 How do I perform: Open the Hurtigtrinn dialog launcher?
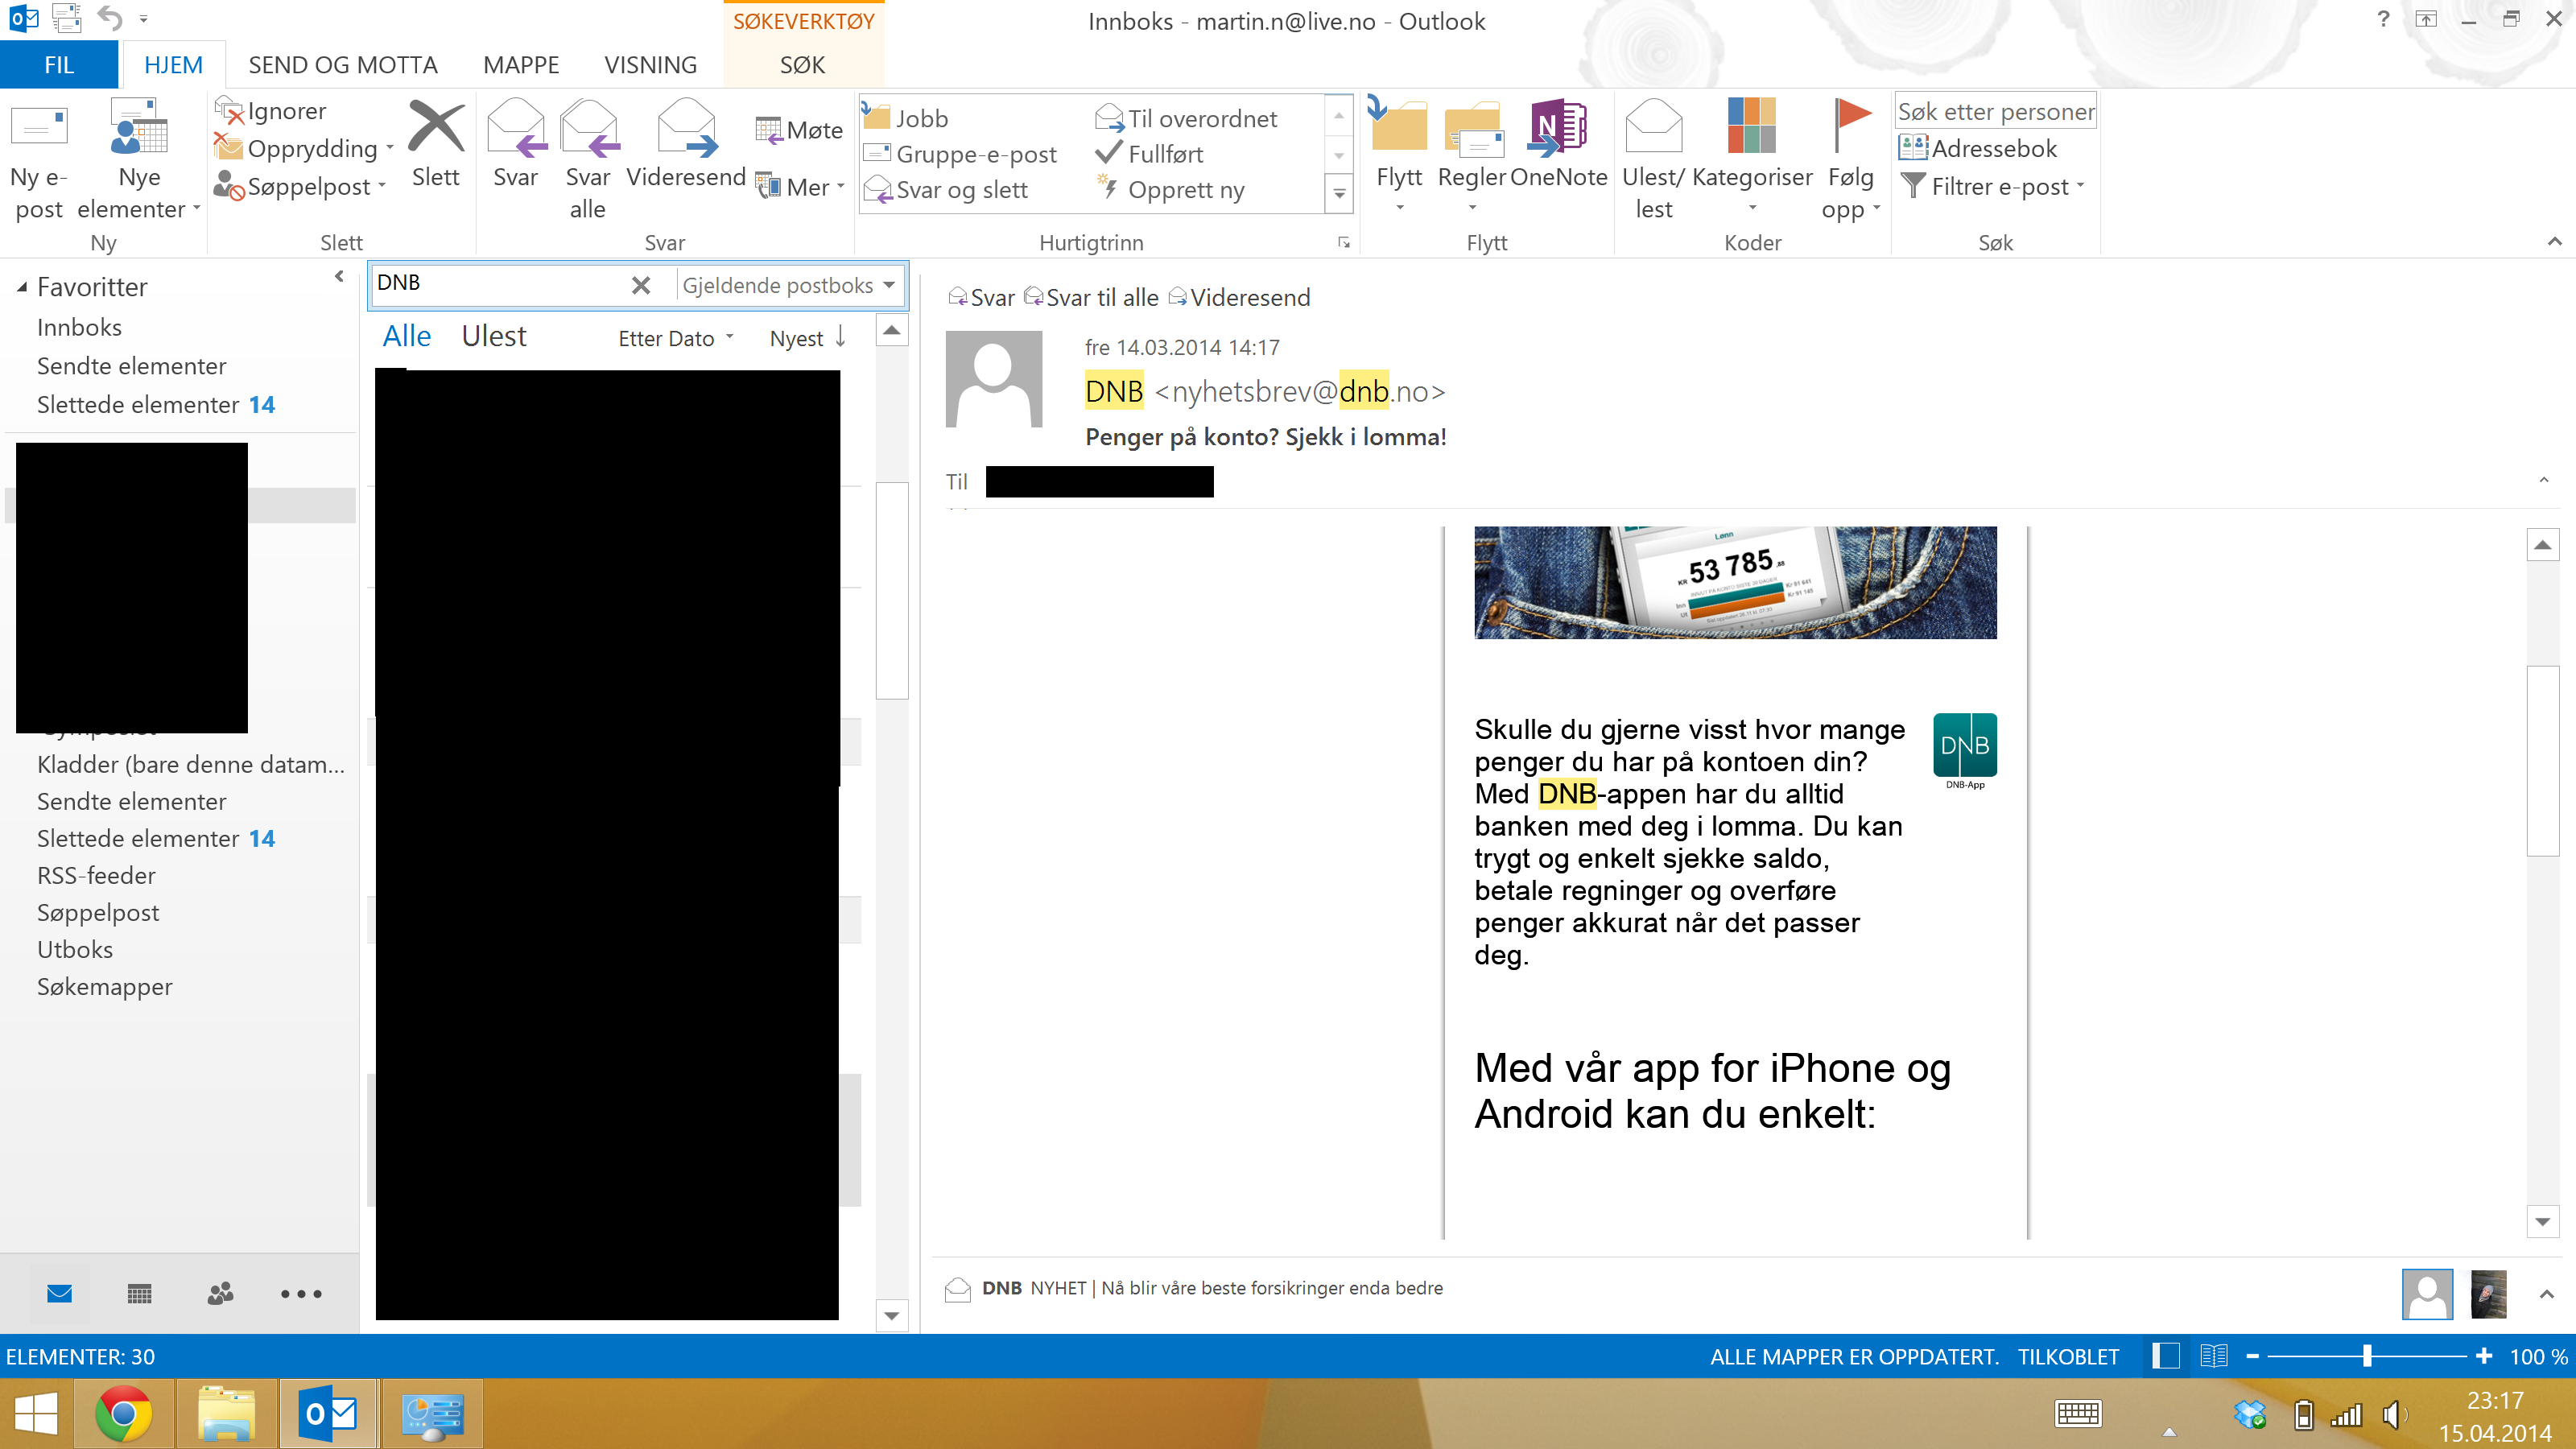[1344, 243]
